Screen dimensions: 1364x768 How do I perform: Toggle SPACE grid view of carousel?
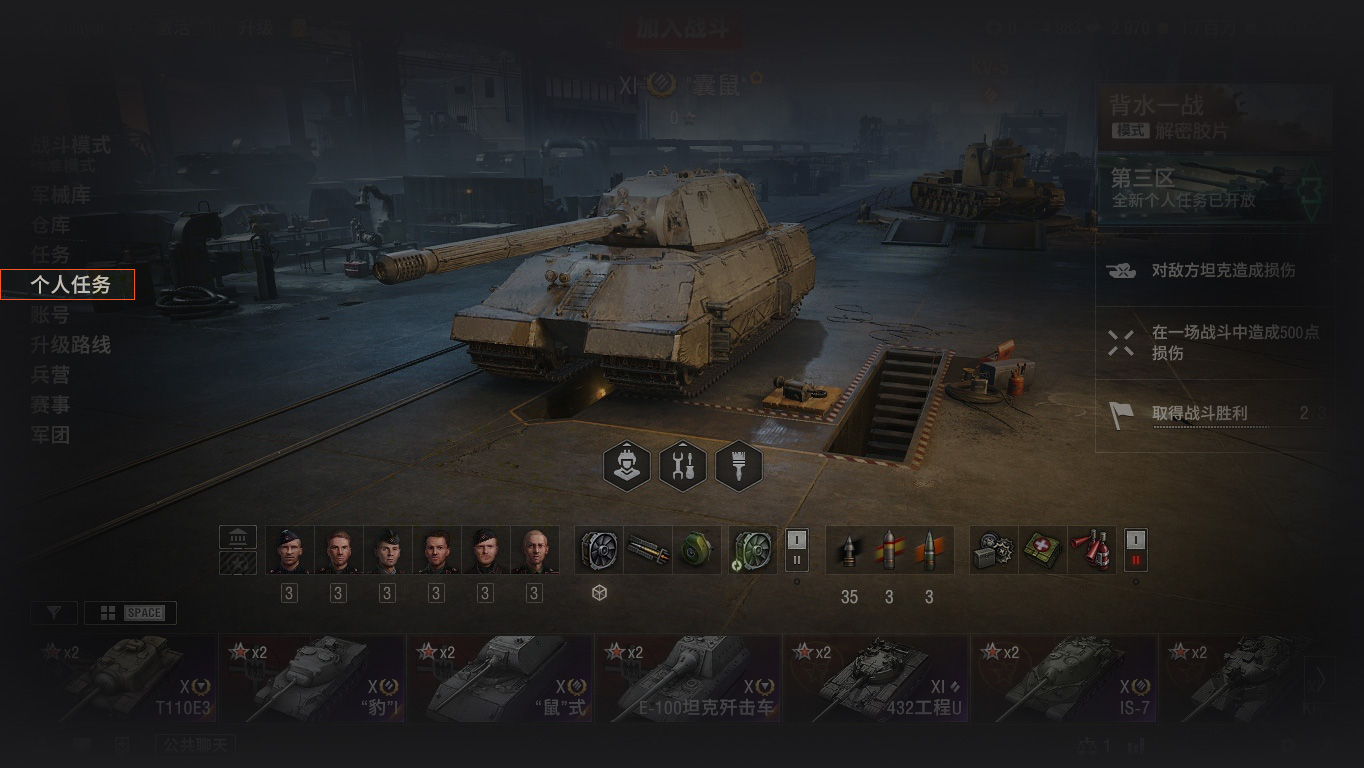131,613
